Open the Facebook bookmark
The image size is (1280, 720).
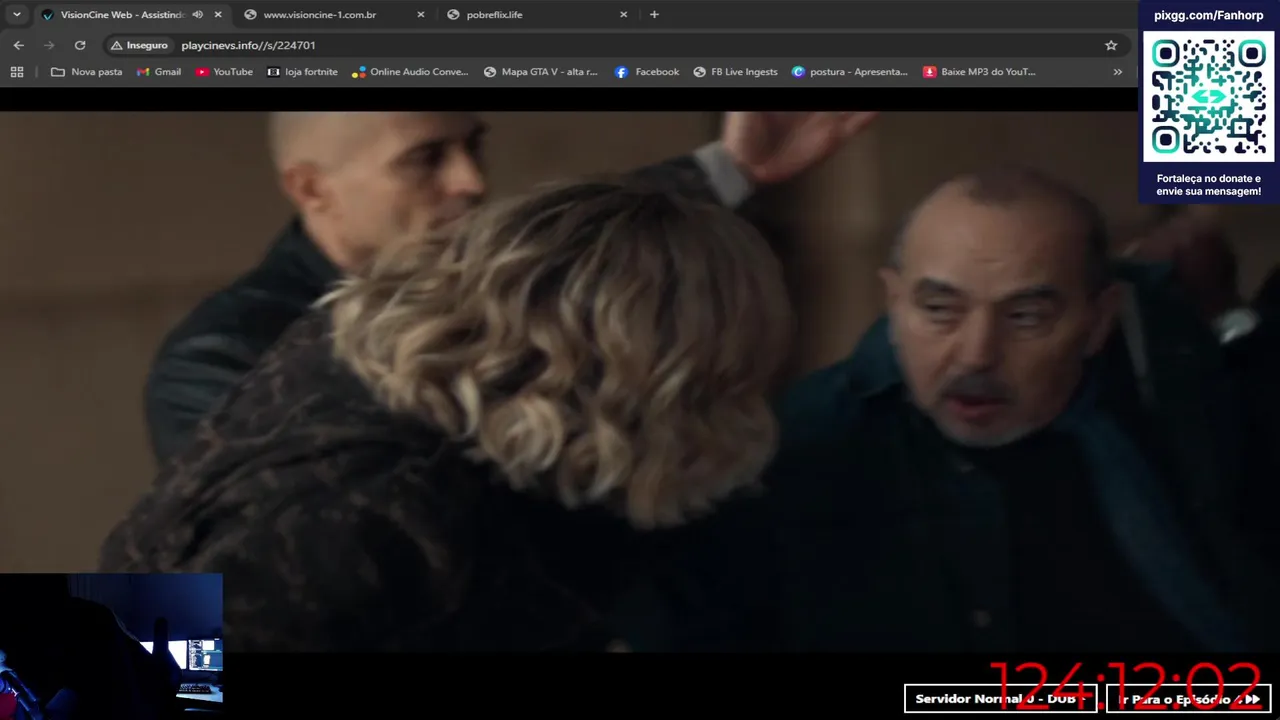click(647, 72)
